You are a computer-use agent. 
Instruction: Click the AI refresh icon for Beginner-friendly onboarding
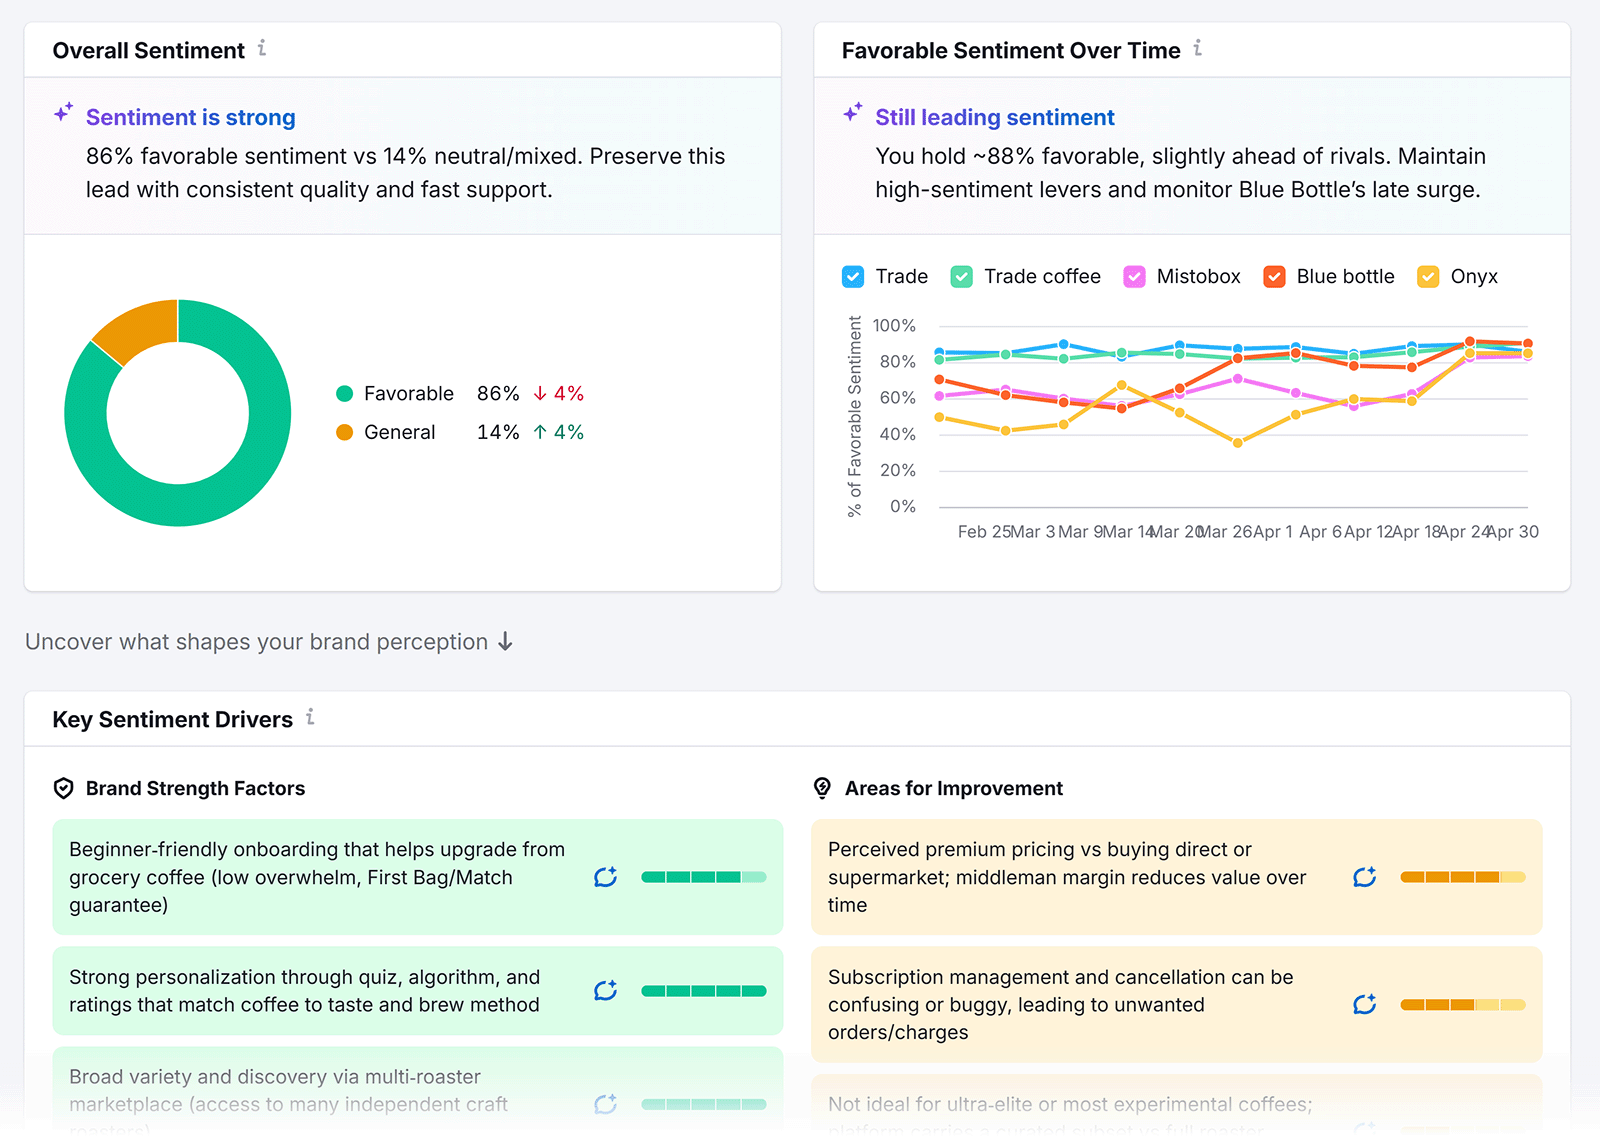pyautogui.click(x=606, y=877)
